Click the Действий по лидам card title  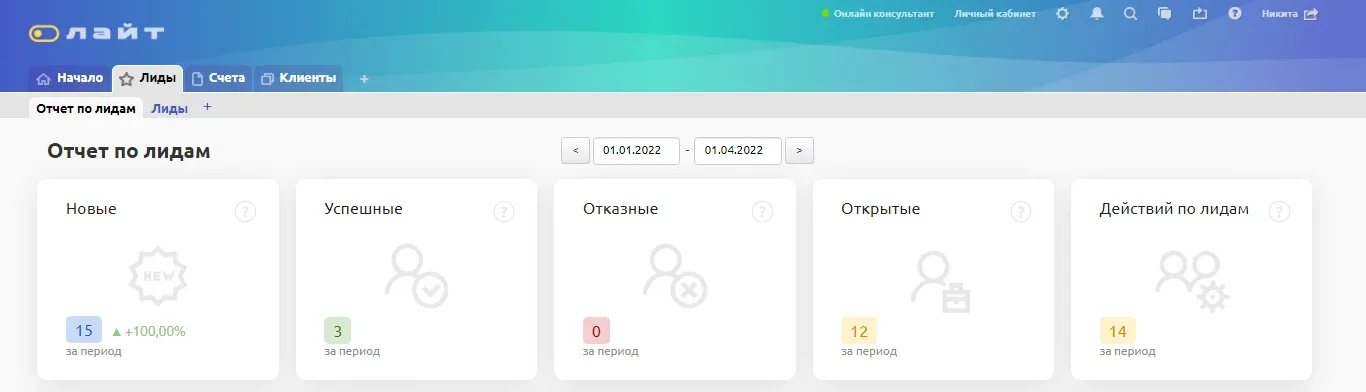point(1174,209)
